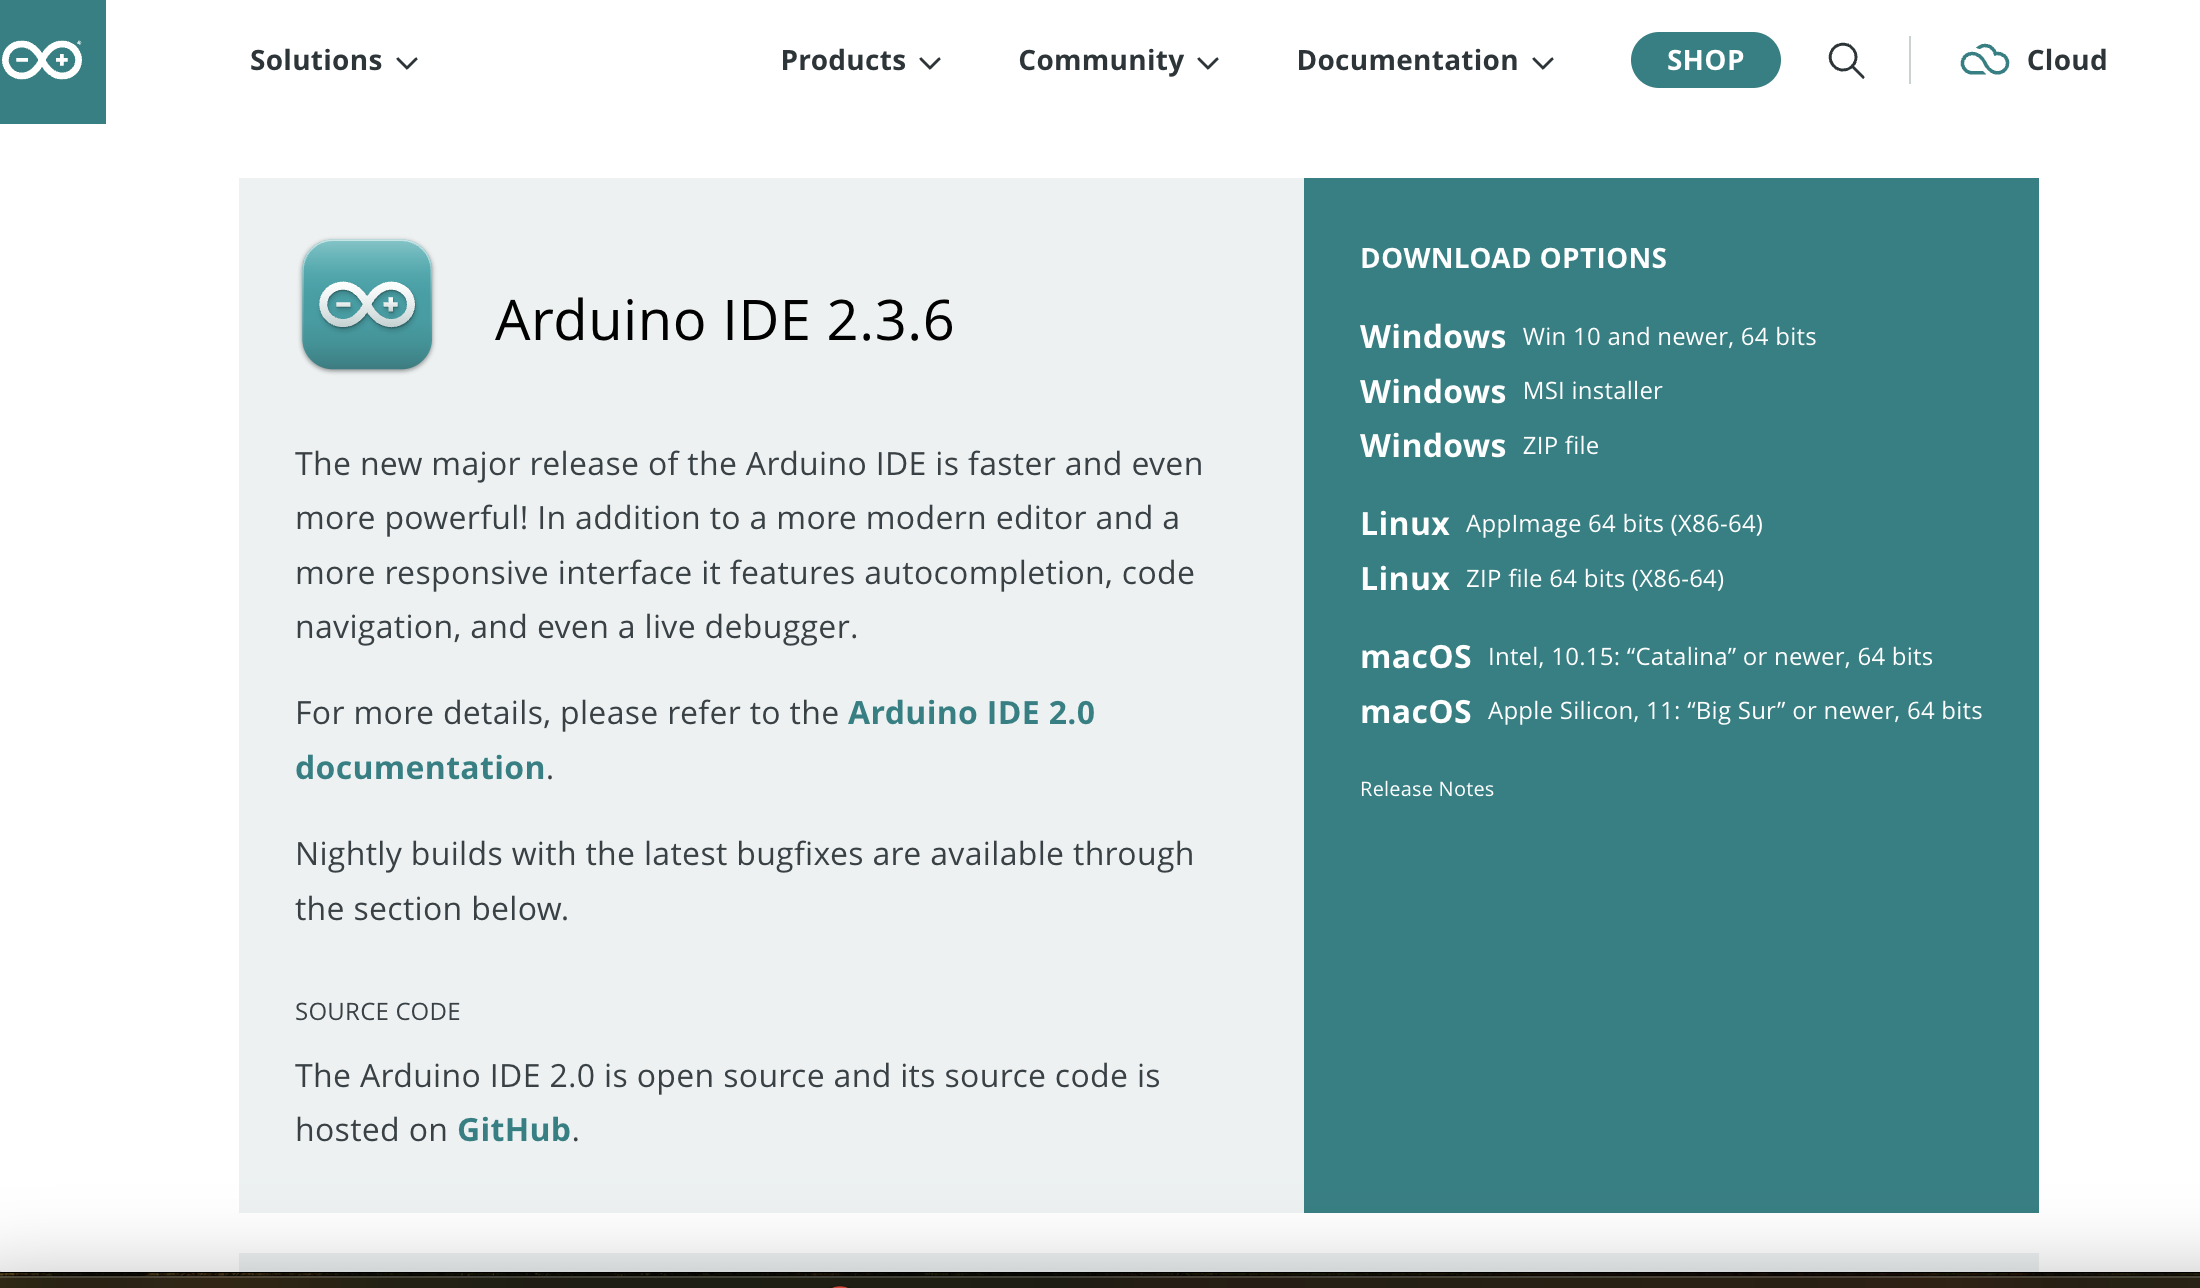The width and height of the screenshot is (2200, 1288).
Task: Expand the Solutions menu
Action: [x=333, y=61]
